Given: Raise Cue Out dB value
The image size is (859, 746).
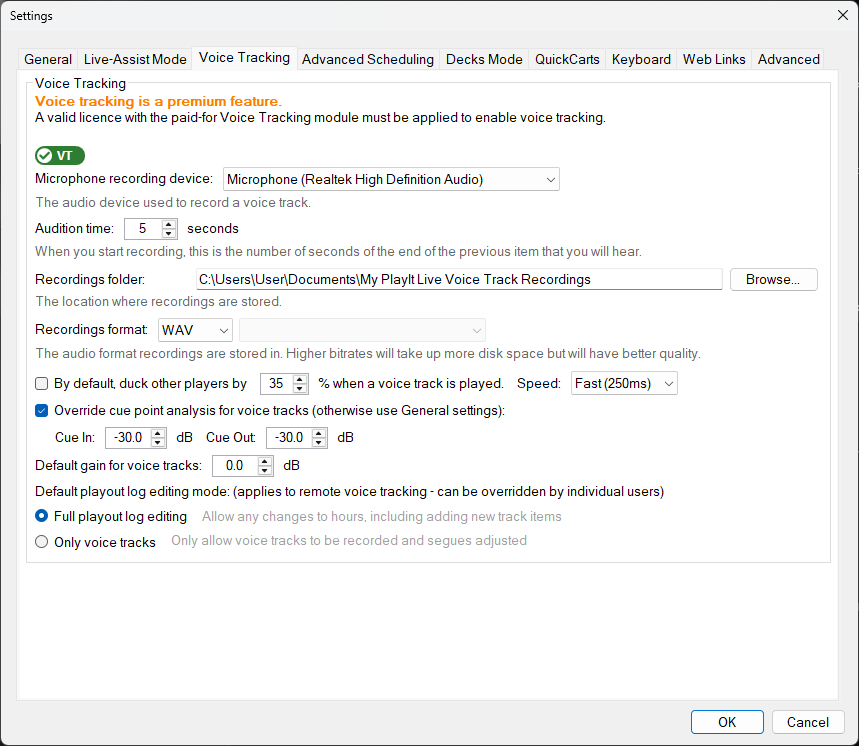Looking at the screenshot, I should pyautogui.click(x=319, y=433).
